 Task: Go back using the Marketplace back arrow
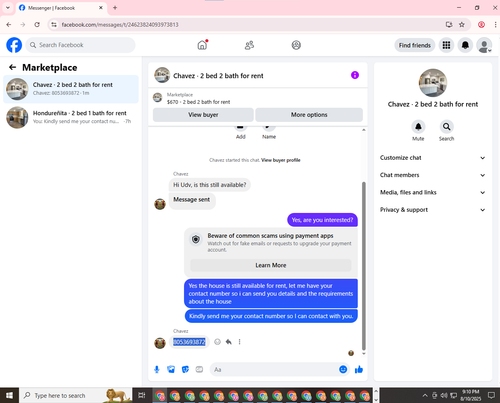tap(13, 68)
